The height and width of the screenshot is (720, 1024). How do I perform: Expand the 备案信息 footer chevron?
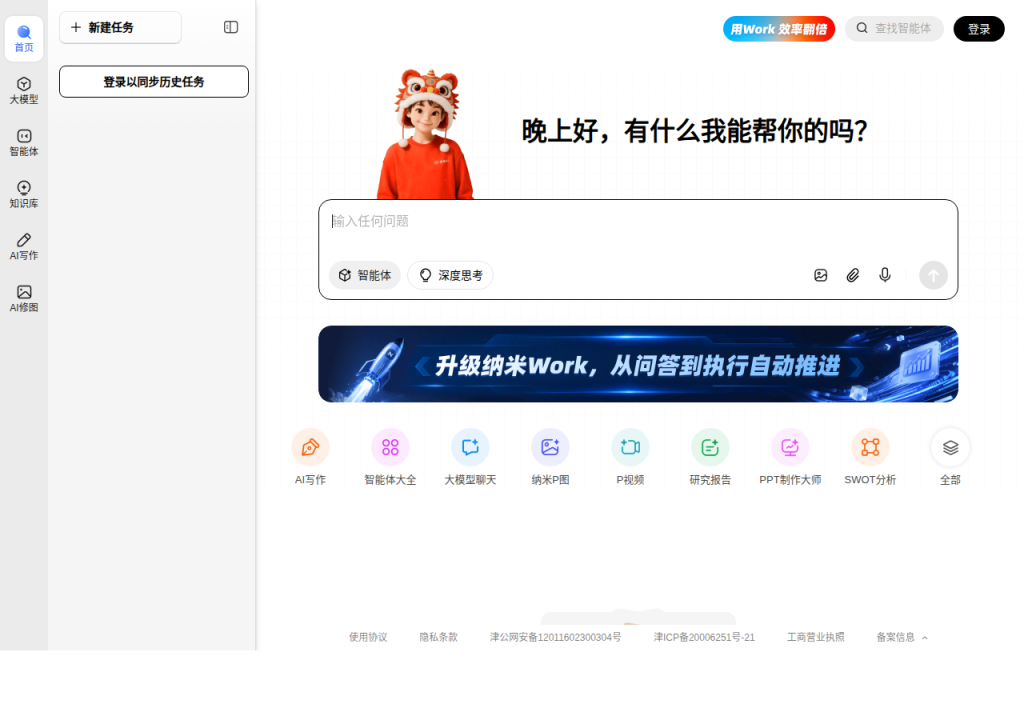(925, 638)
